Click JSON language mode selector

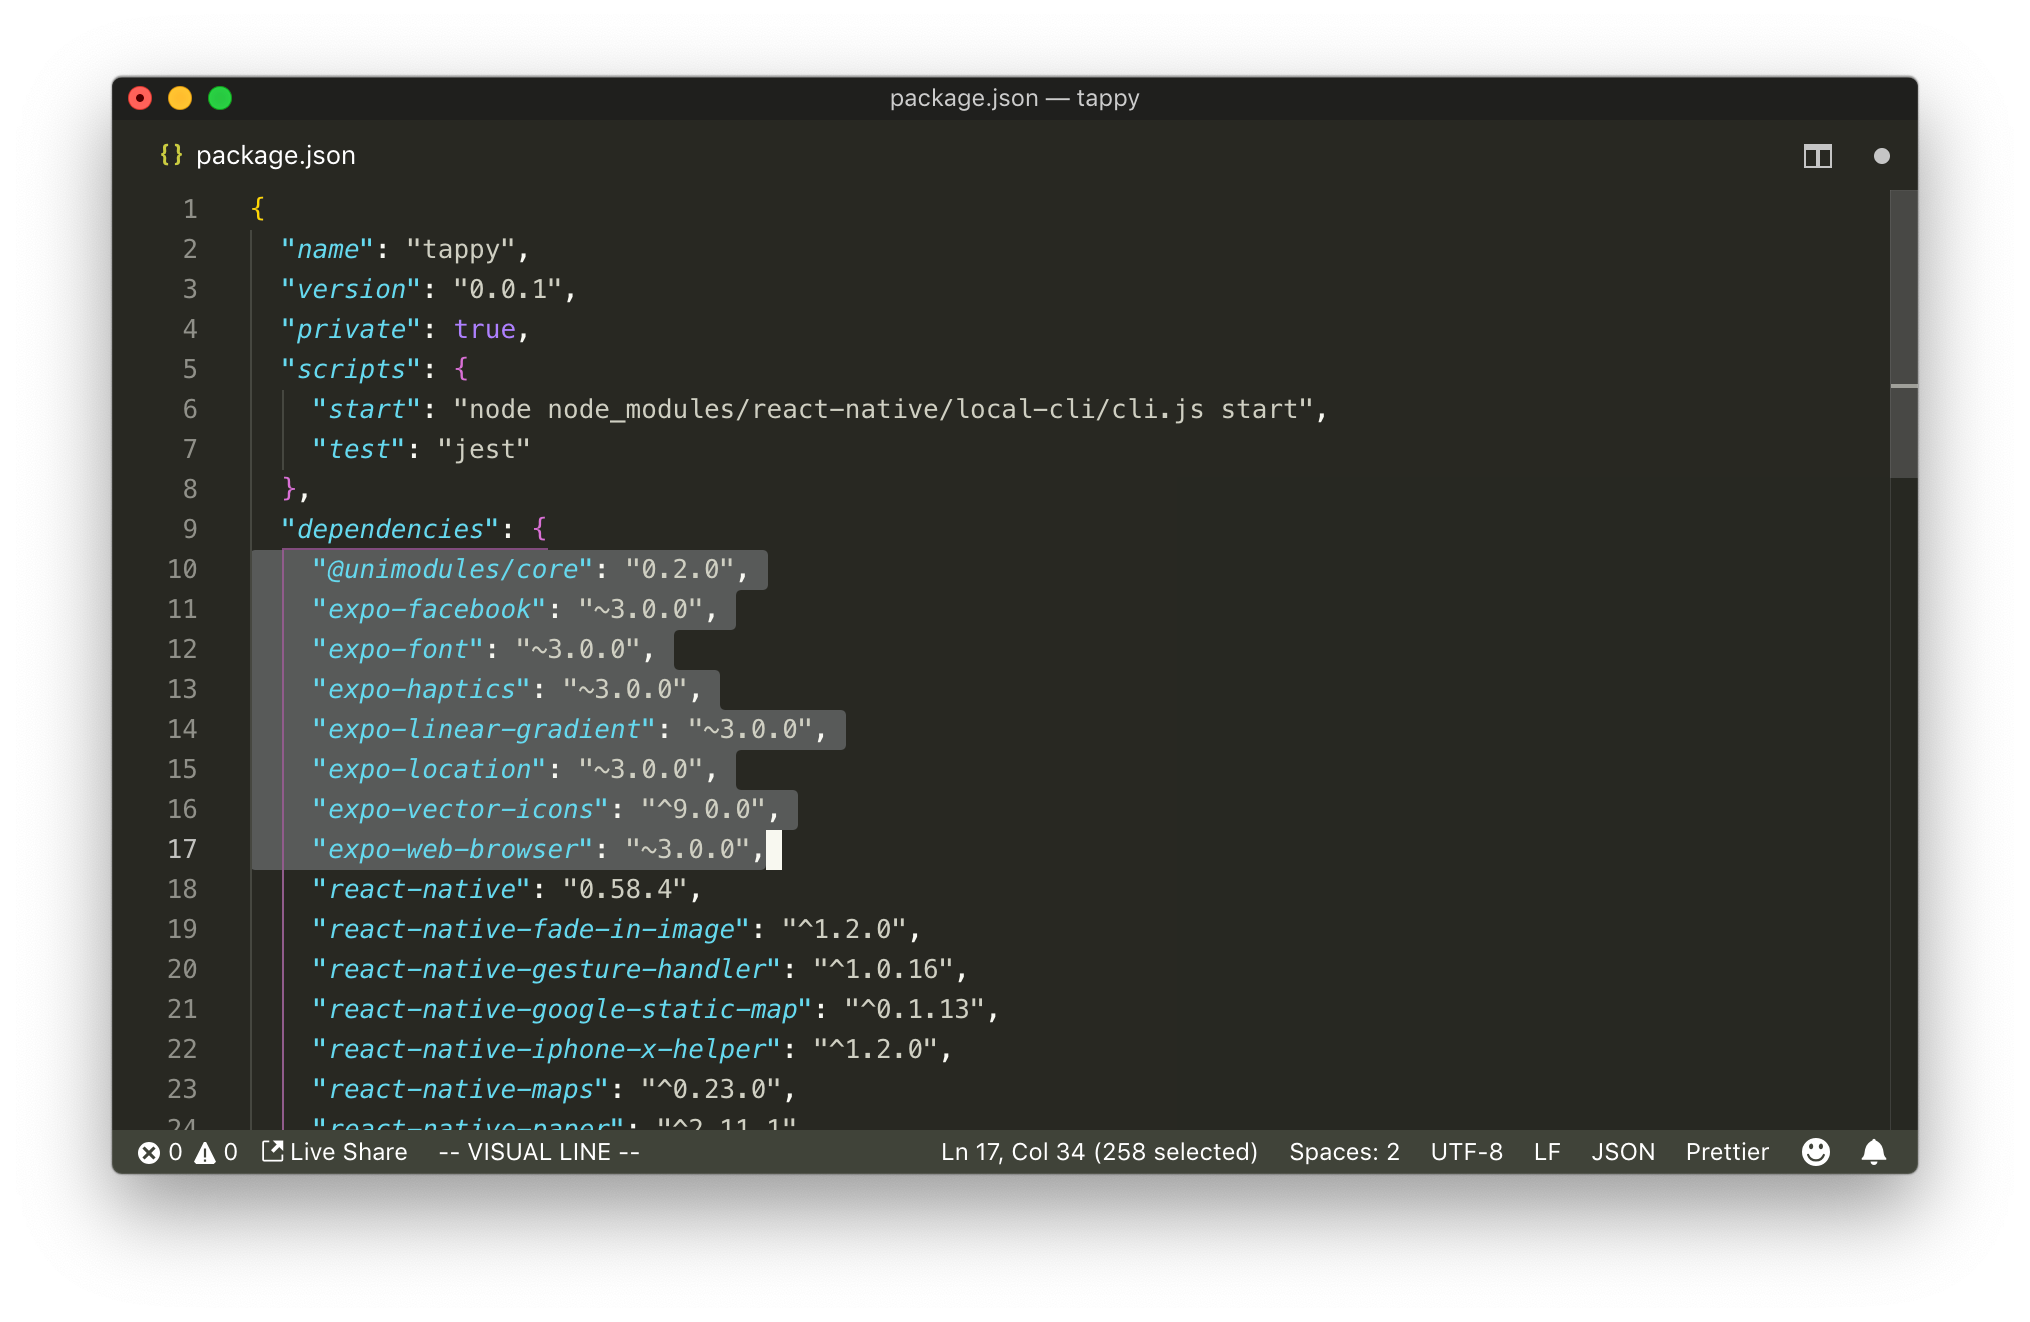pos(1623,1152)
